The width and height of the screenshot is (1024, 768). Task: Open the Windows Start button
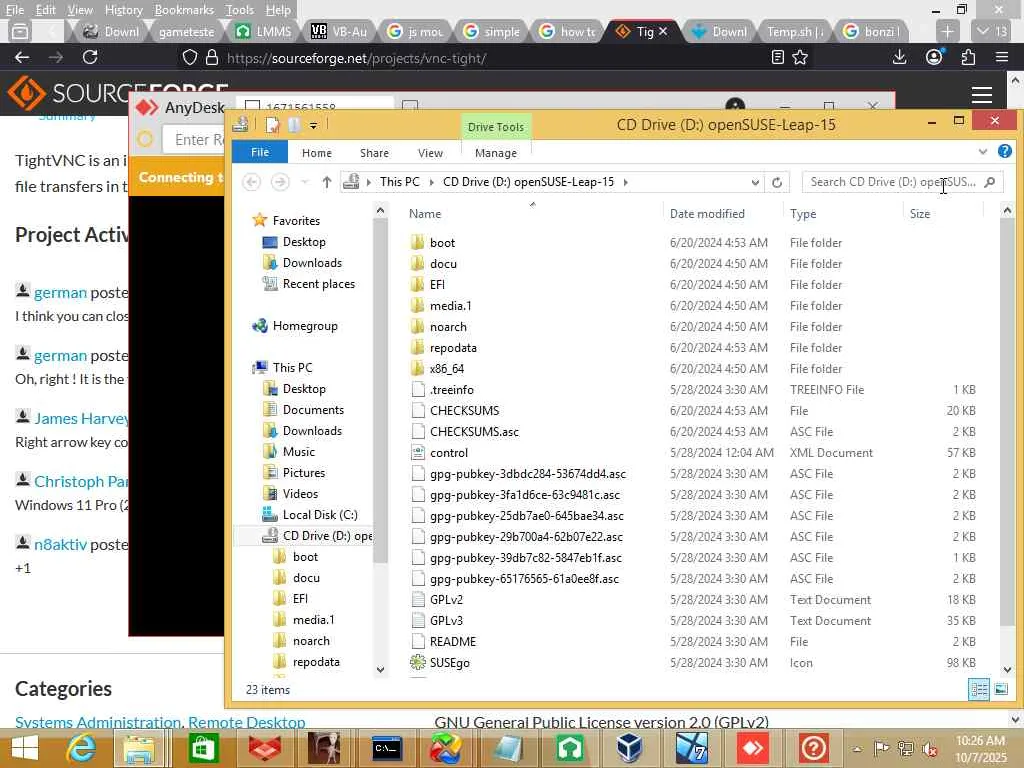click(25, 748)
